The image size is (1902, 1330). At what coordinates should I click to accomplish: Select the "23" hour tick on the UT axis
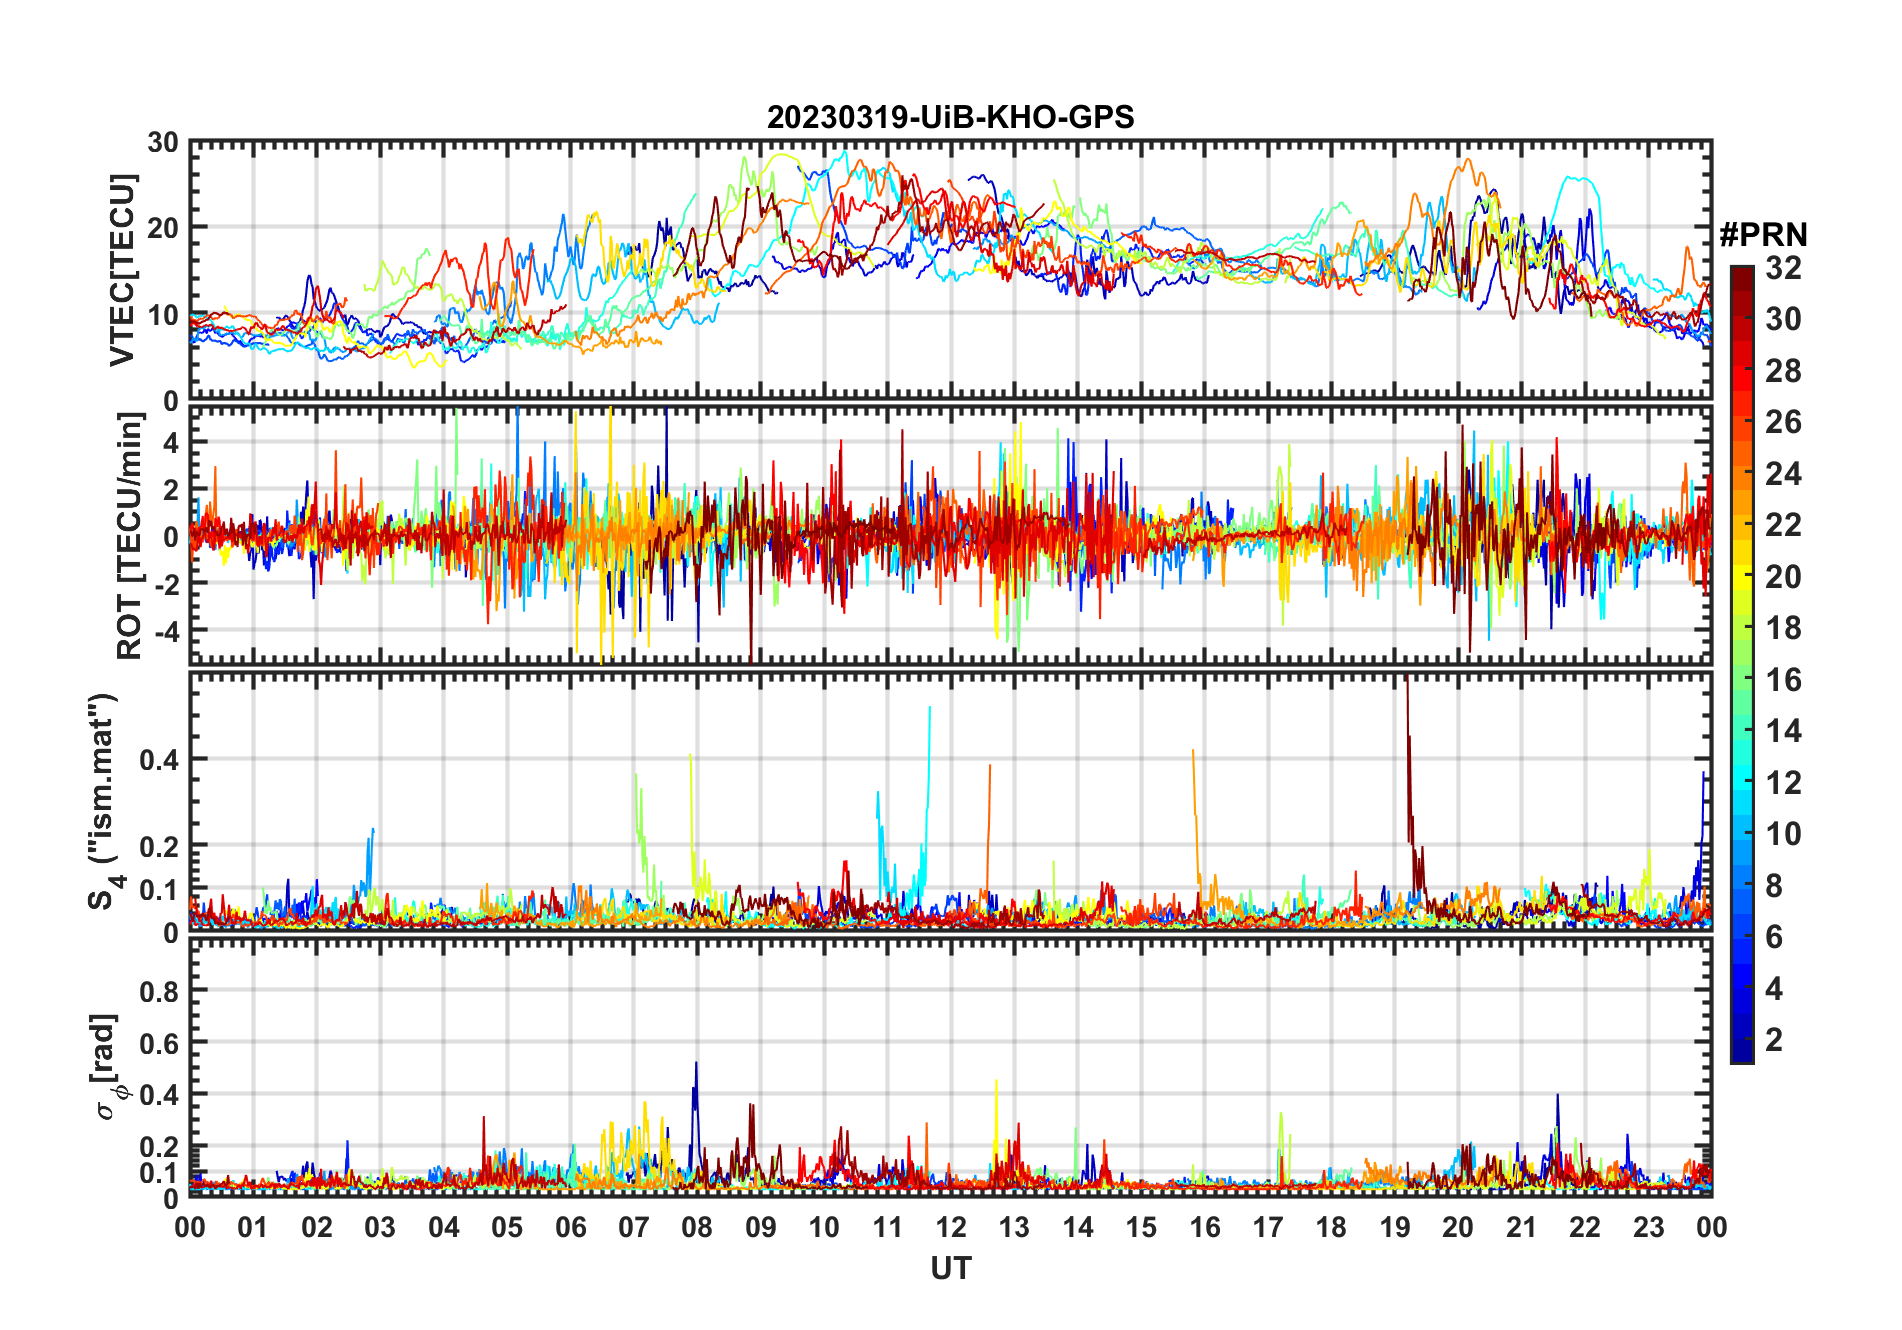point(1648,1227)
